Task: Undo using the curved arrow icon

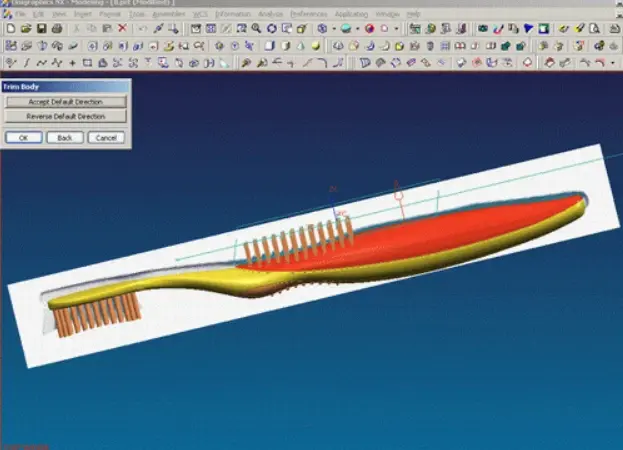Action: click(x=142, y=28)
